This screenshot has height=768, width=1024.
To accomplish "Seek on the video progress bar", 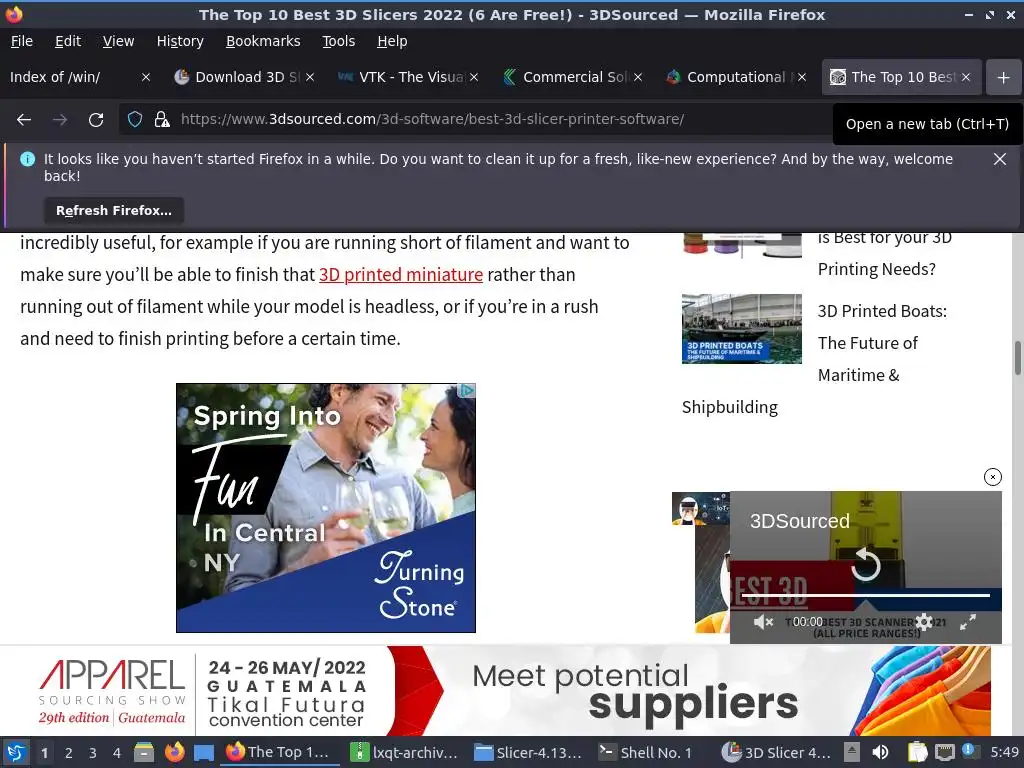I will tap(866, 596).
